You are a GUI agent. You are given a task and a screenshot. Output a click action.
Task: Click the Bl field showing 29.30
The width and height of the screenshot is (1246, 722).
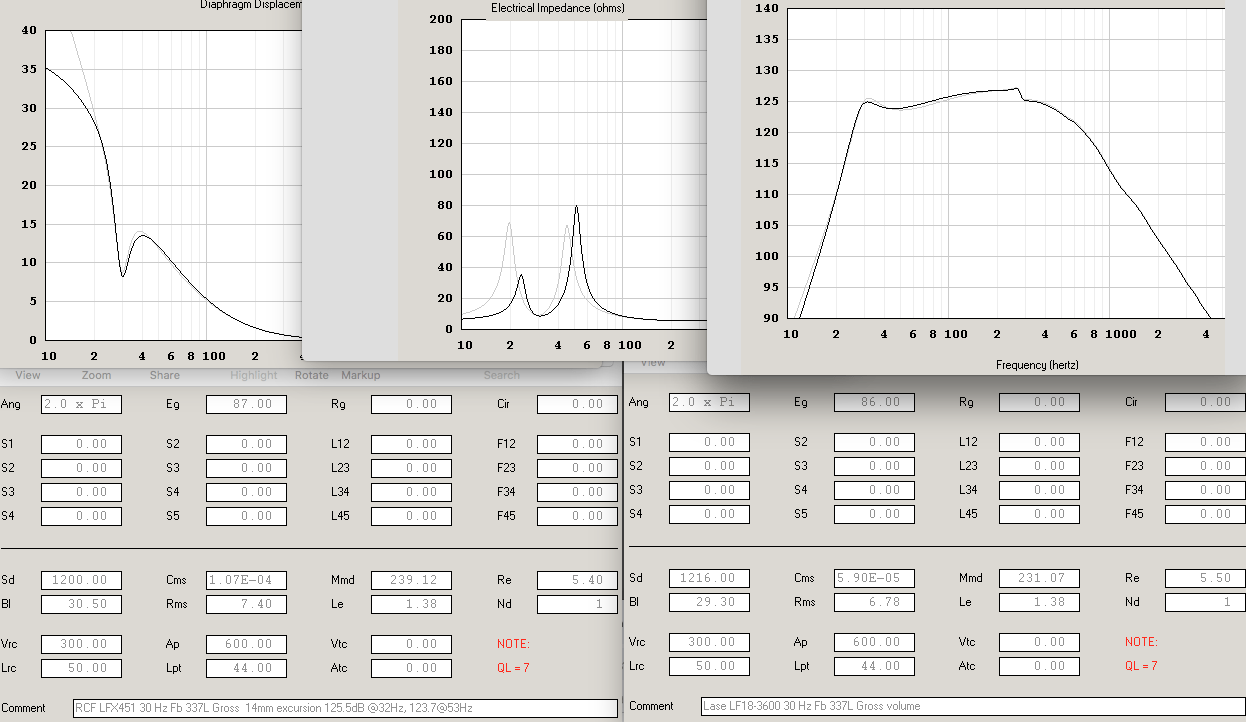pos(709,602)
